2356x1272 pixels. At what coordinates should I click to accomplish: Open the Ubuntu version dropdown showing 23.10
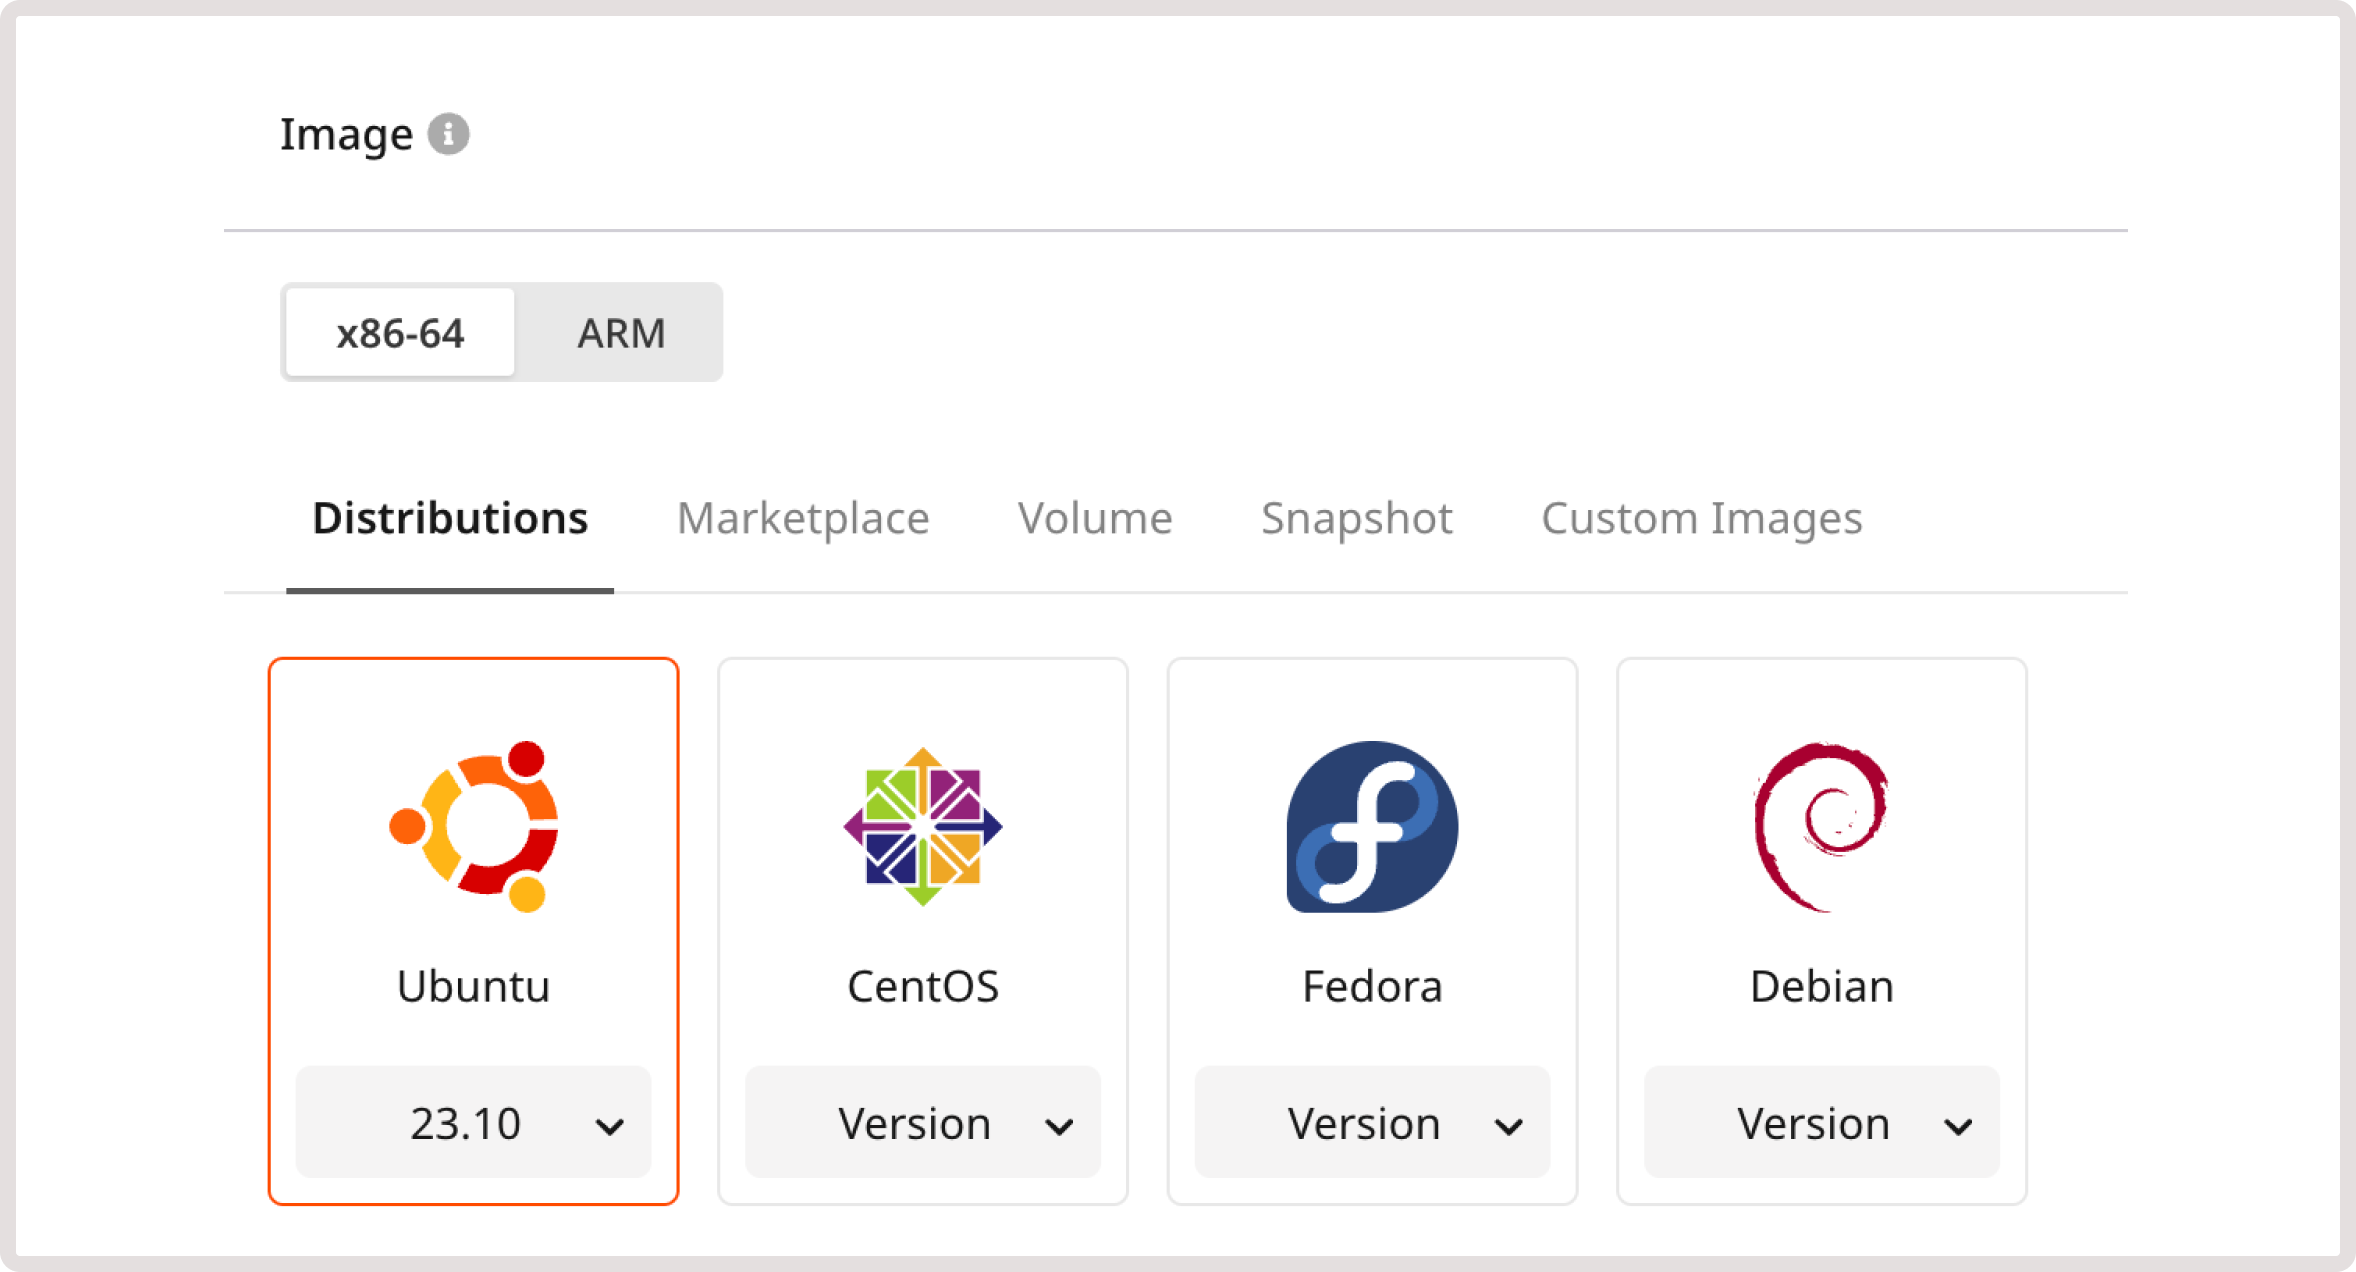click(x=473, y=1122)
